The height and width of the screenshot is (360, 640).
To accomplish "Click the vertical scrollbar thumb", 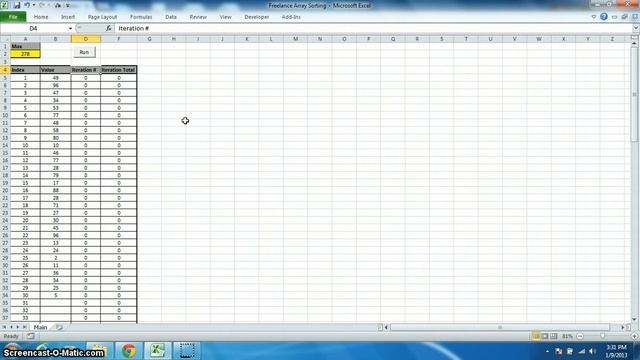I will click(x=635, y=94).
